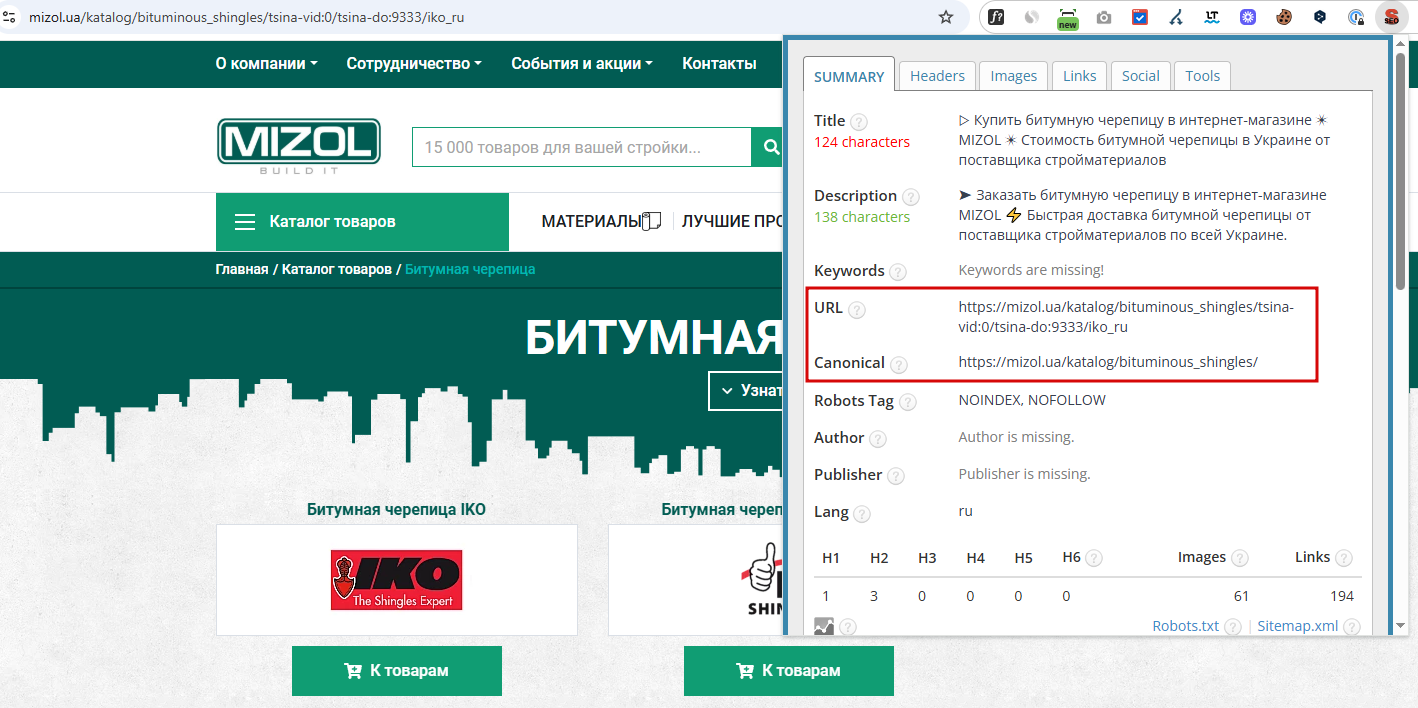Switch to the Links tab
The width and height of the screenshot is (1418, 708).
1080,75
